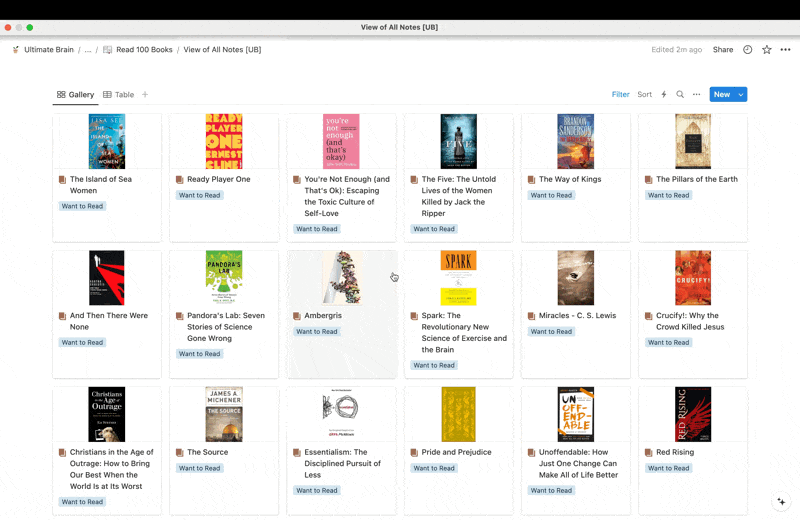Open the Filter menu
800x520 pixels.
click(620, 94)
